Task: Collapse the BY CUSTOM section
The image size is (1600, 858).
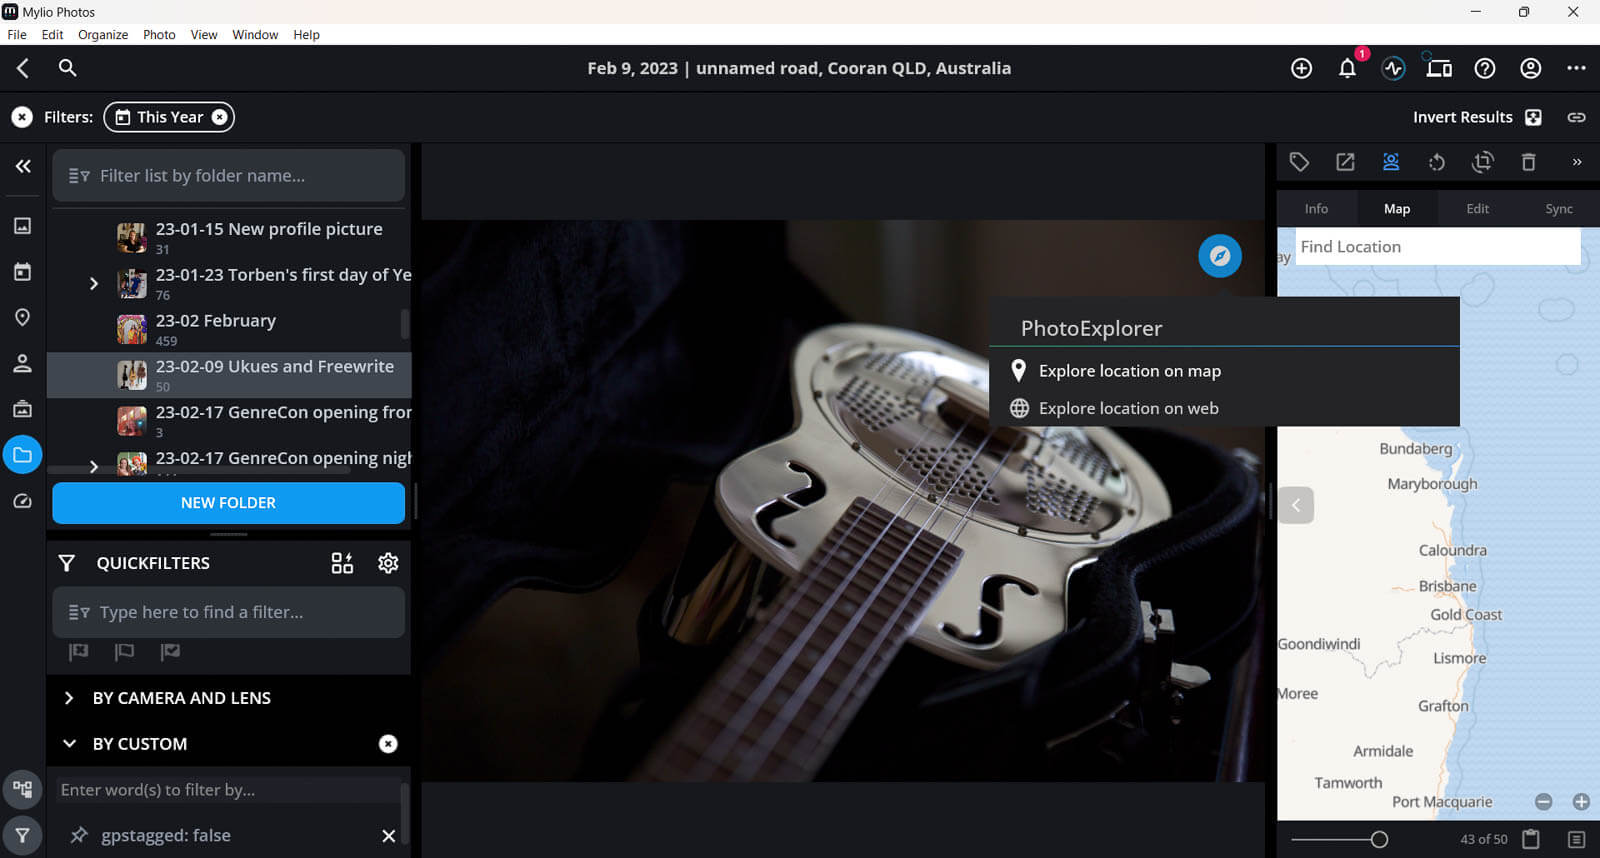Action: coord(69,744)
